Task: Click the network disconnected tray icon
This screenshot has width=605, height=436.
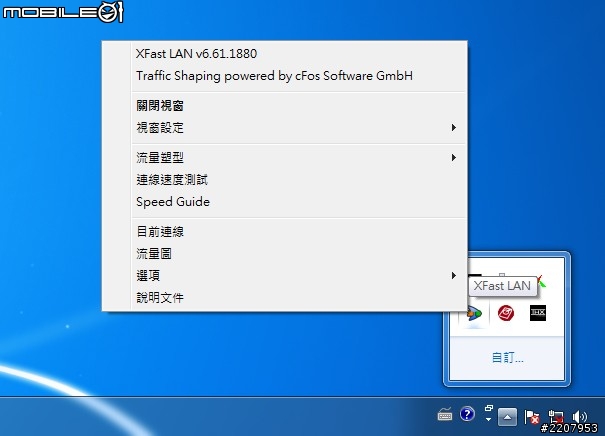Action: coord(556,417)
